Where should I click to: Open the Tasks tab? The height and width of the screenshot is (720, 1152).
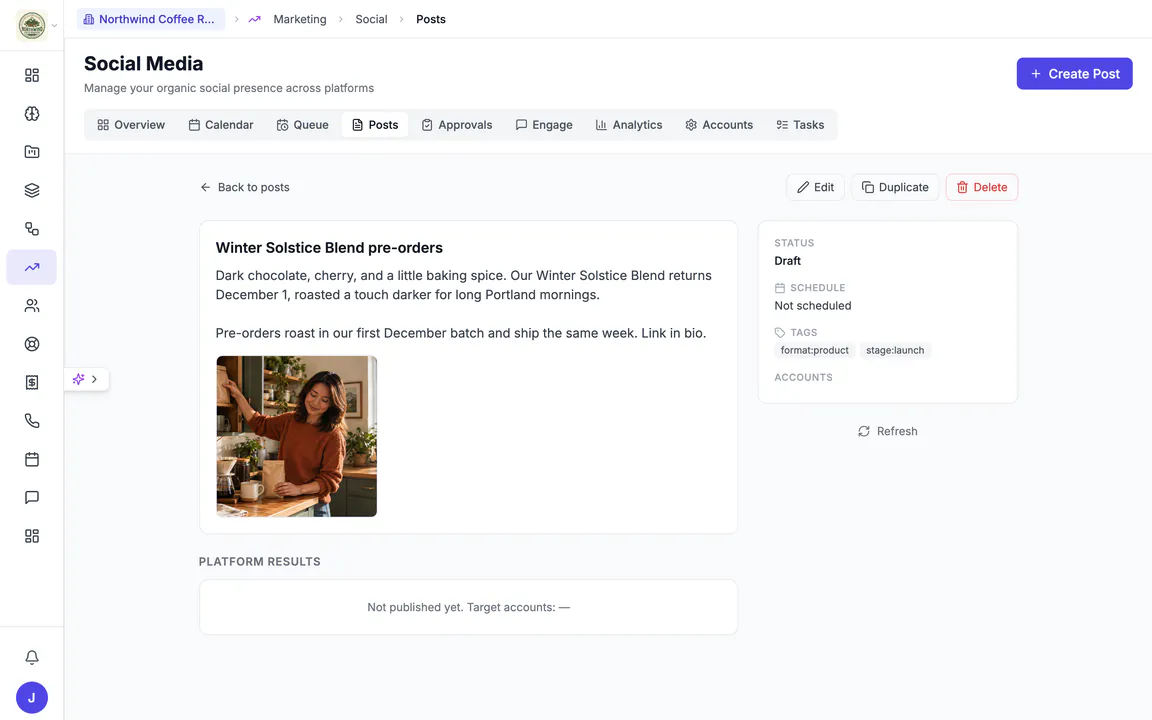800,125
